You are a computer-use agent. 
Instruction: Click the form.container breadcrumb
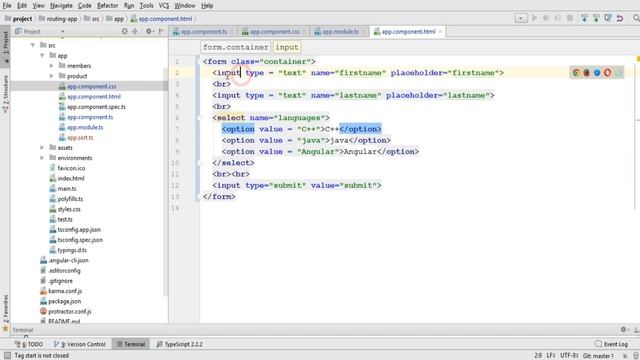click(236, 47)
